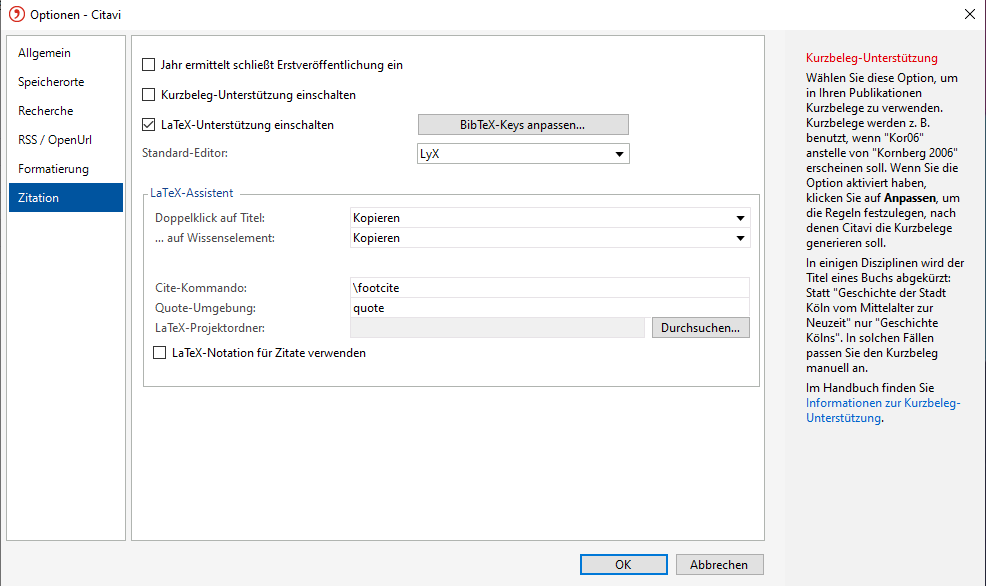Viewport: 986px width, 586px height.
Task: Confirm settings with the OK button
Action: coord(624,565)
